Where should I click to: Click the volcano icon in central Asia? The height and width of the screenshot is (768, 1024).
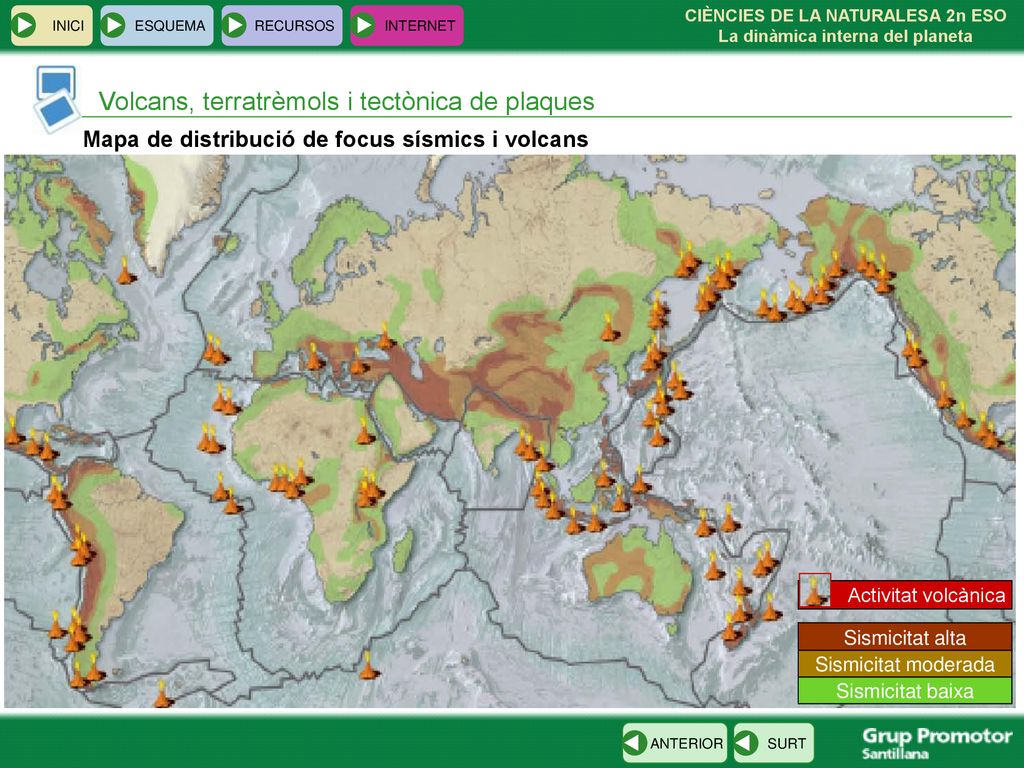click(x=609, y=328)
